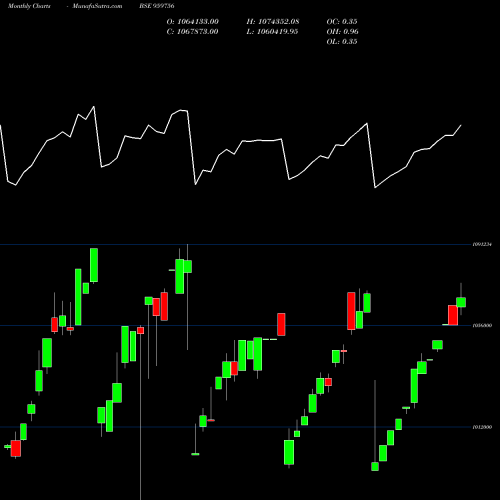Click the 1056000 price axis label
Viewport: 500px width, 500px height.
(482, 325)
